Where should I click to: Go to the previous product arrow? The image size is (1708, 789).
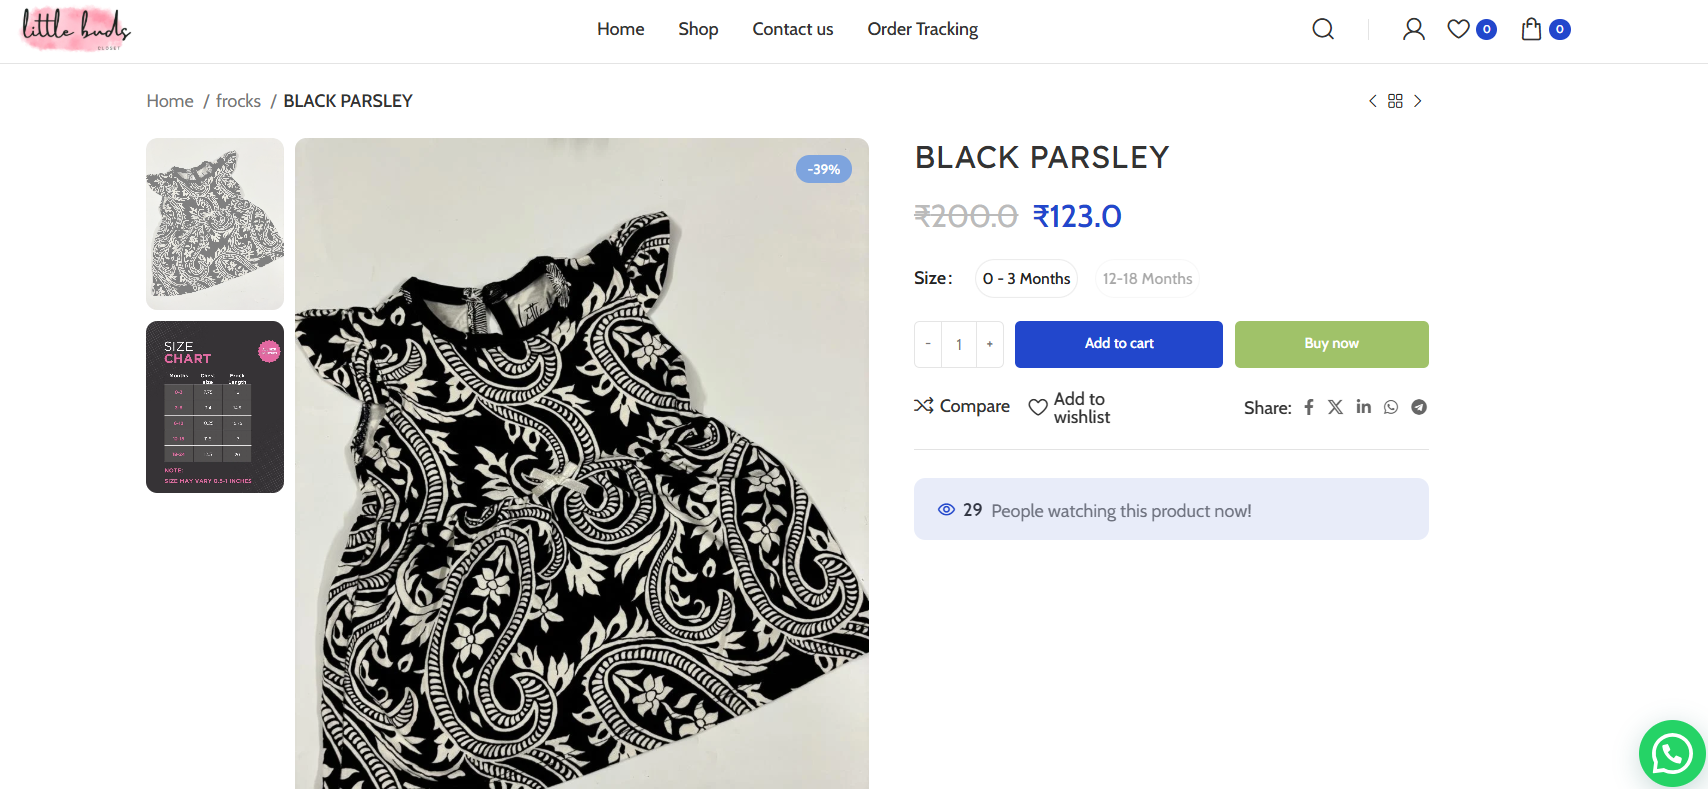pos(1372,101)
